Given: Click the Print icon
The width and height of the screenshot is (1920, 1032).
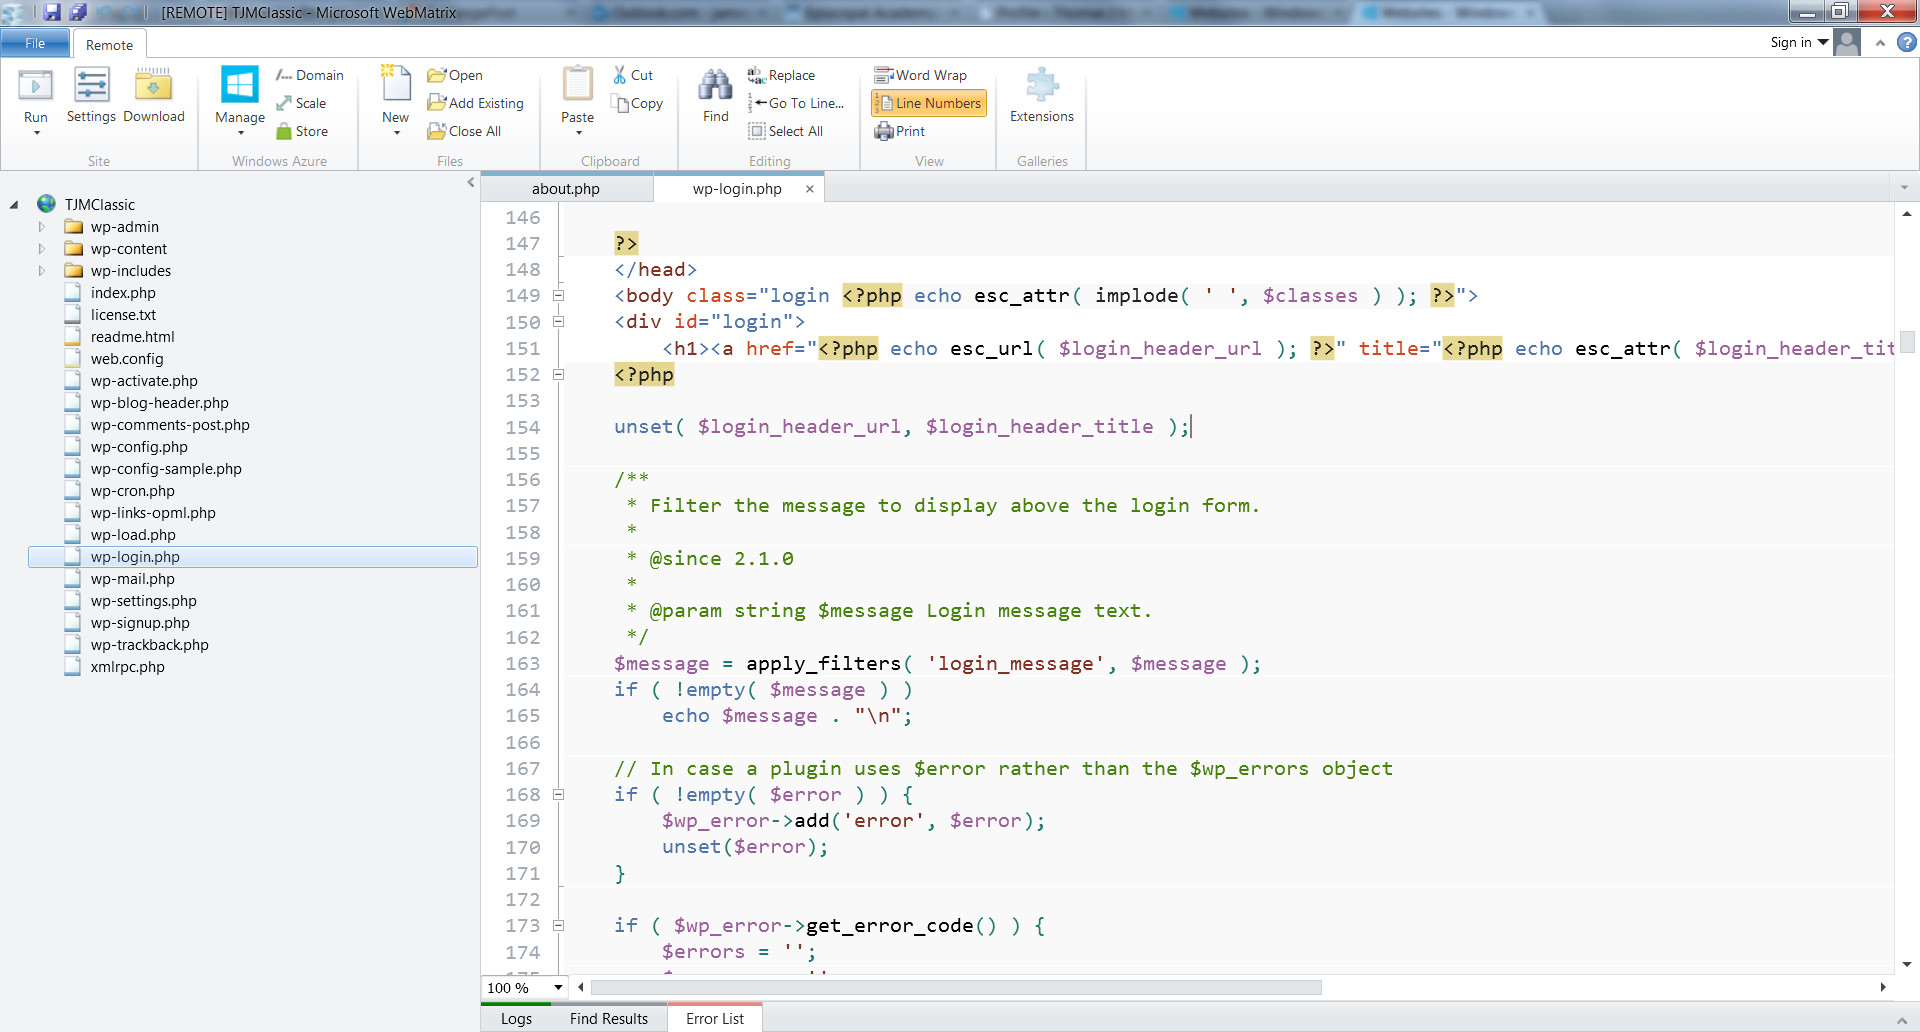Looking at the screenshot, I should click(884, 131).
